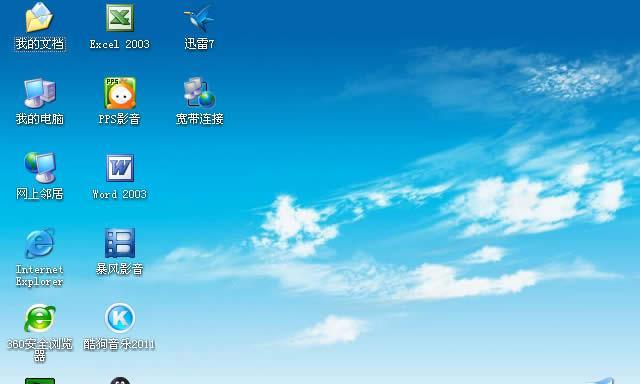Select the 'Word 2003' text label
640x384 pixels.
coord(120,194)
